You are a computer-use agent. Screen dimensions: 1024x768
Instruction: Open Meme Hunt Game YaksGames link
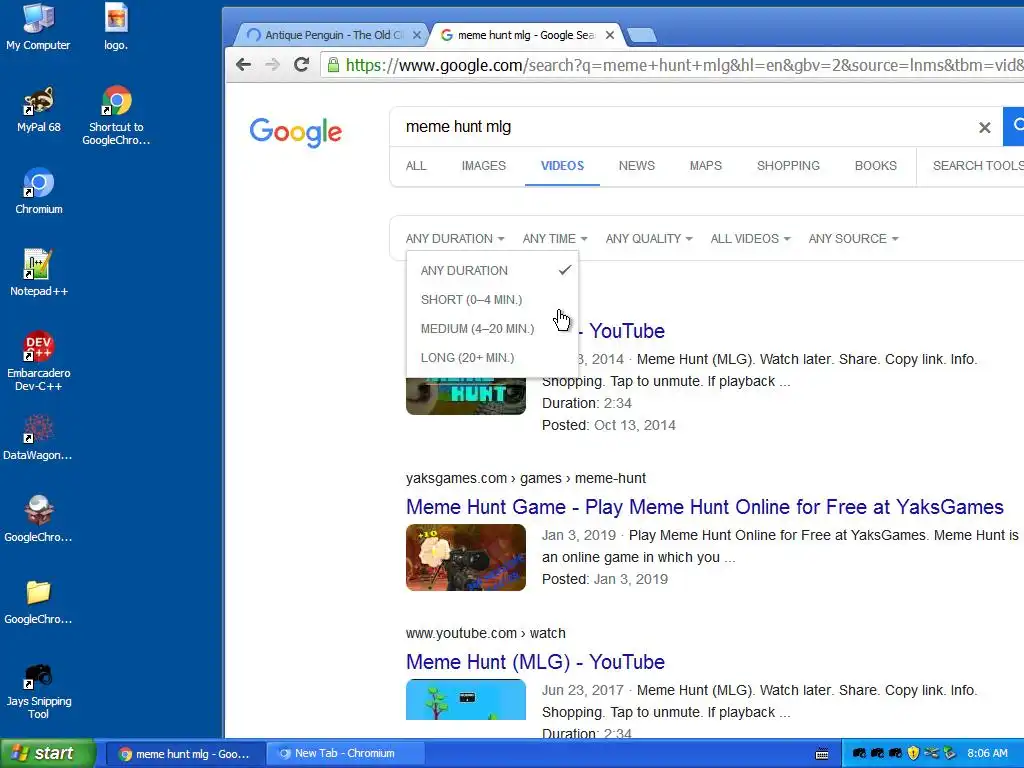click(705, 507)
